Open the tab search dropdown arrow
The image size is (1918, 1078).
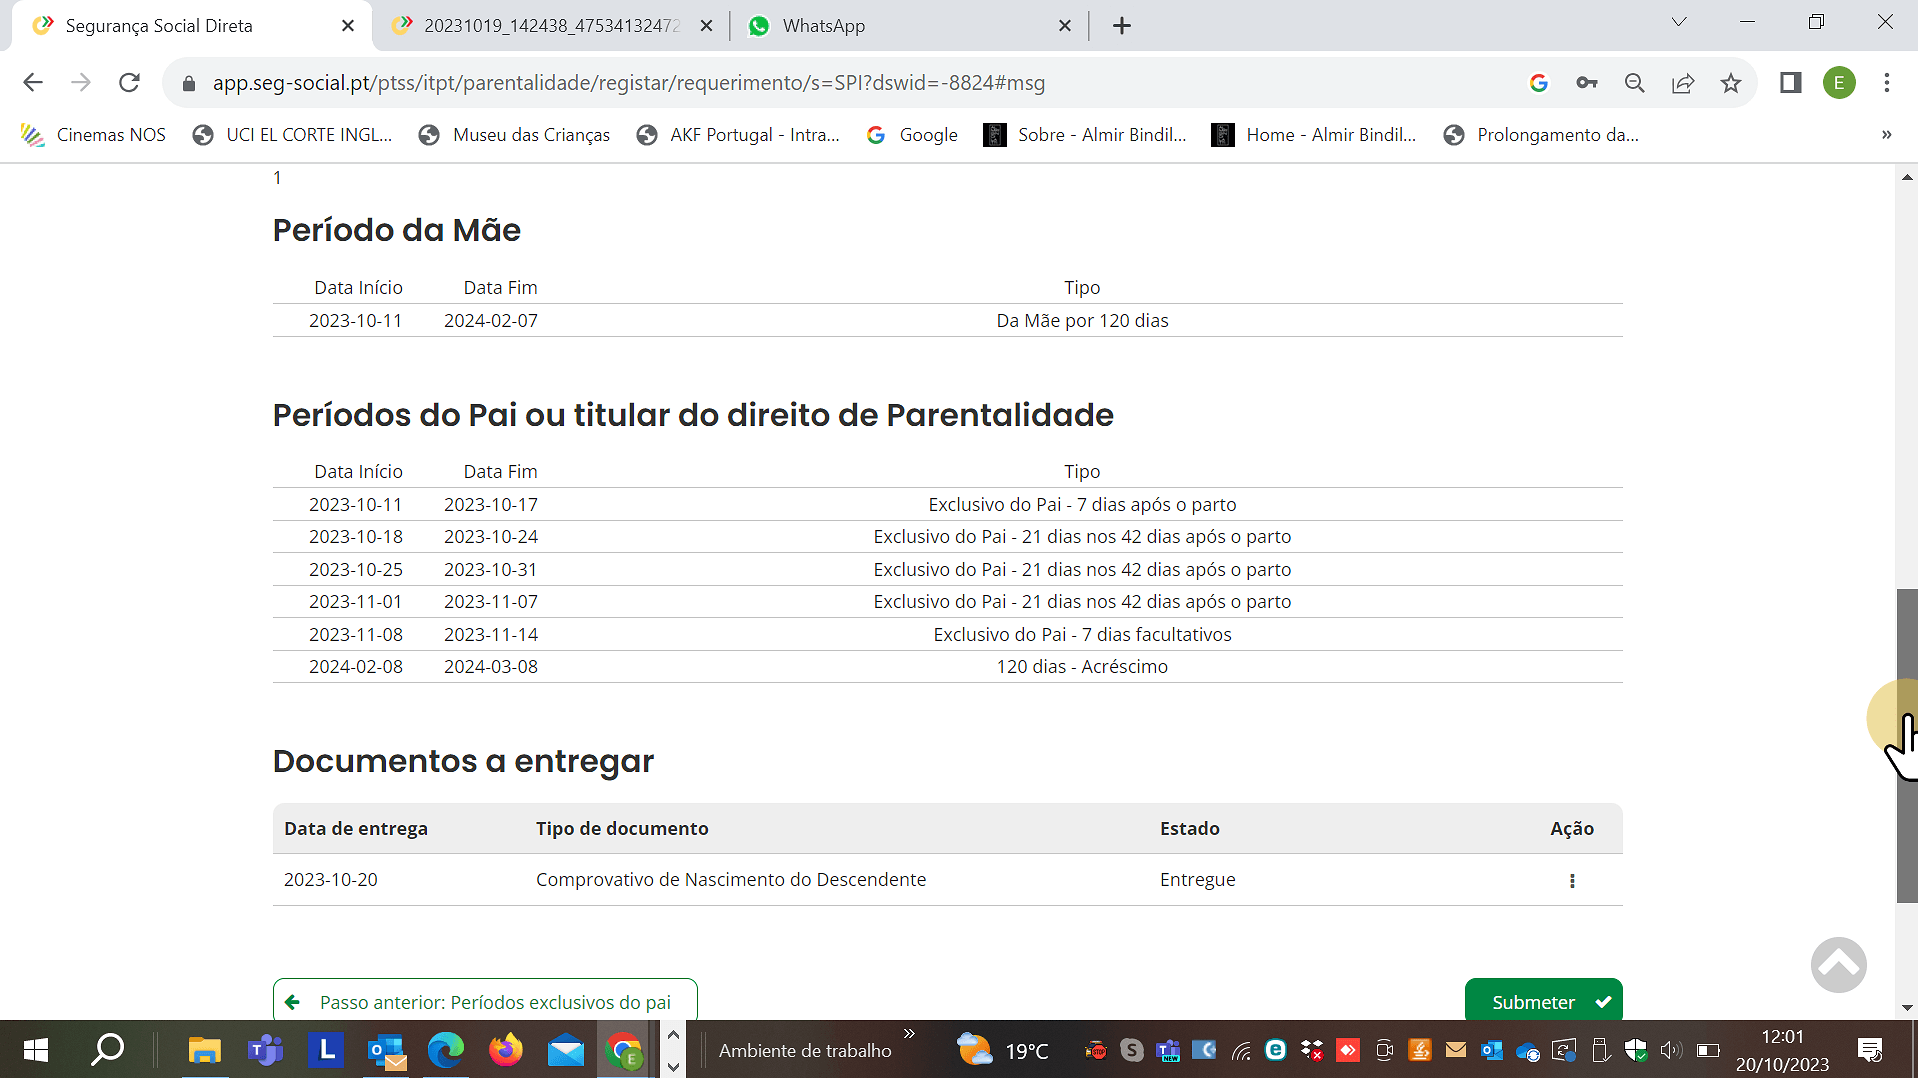tap(1679, 22)
